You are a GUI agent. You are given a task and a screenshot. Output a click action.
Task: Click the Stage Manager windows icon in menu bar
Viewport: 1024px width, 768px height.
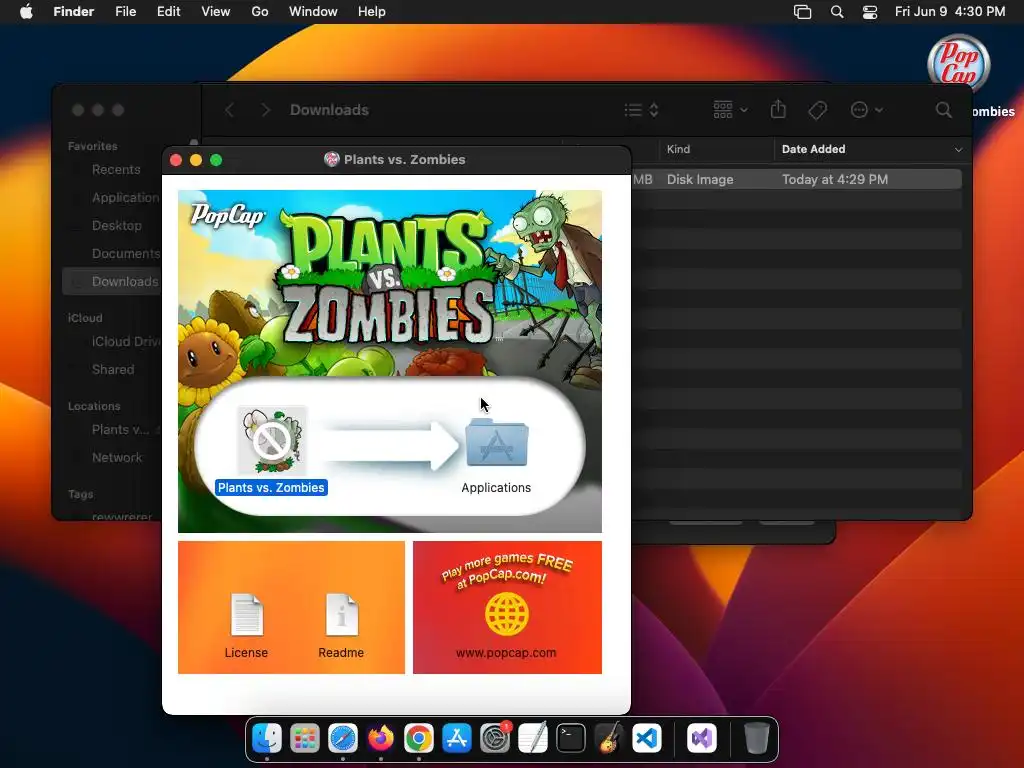(803, 12)
